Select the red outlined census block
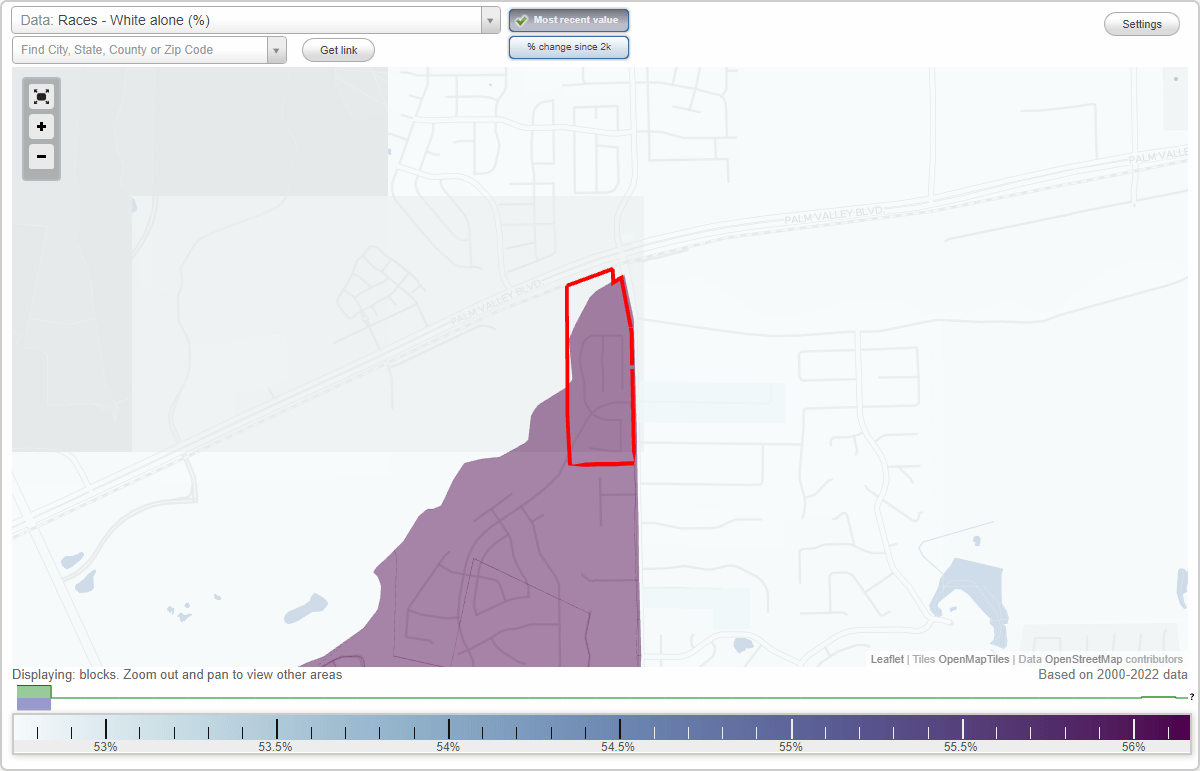 [600, 380]
